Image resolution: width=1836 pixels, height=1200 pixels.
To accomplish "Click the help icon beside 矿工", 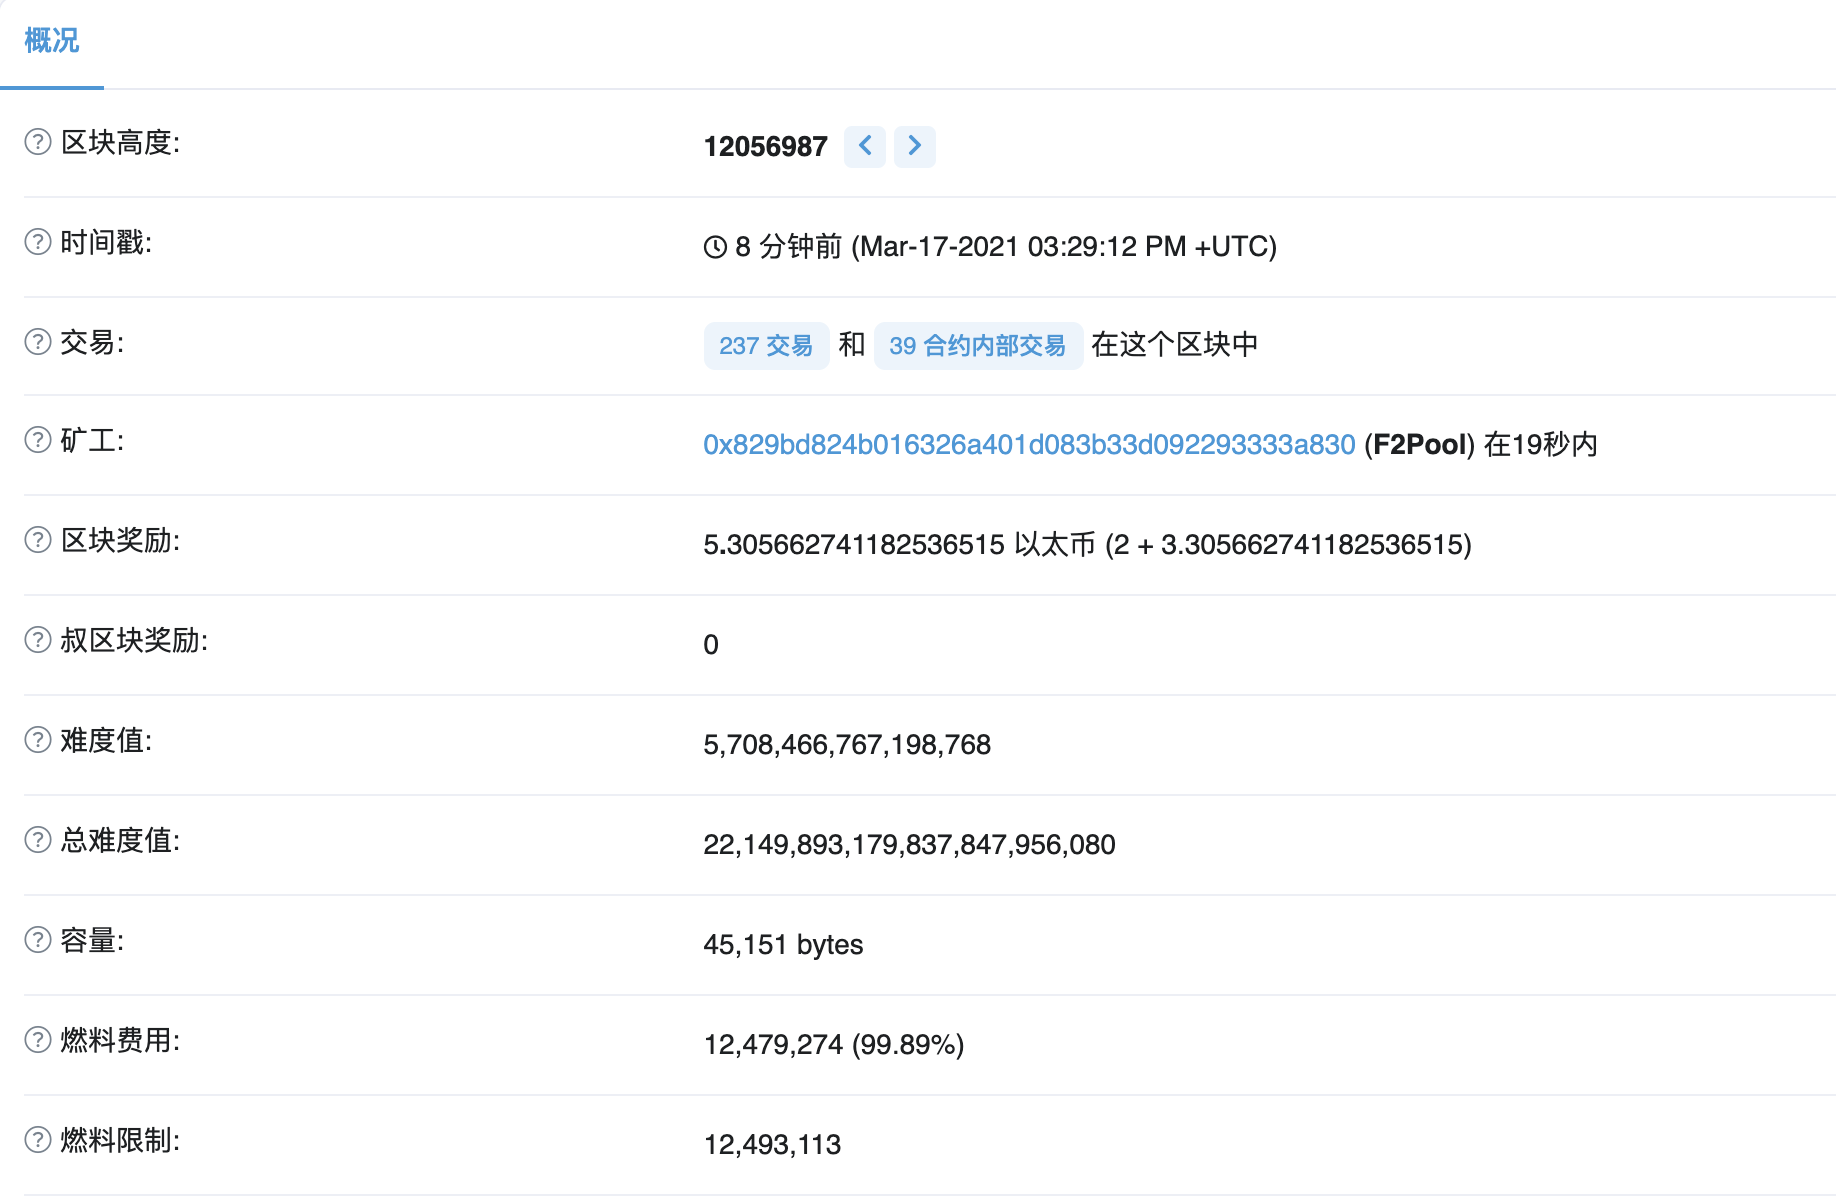I will click(x=38, y=440).
